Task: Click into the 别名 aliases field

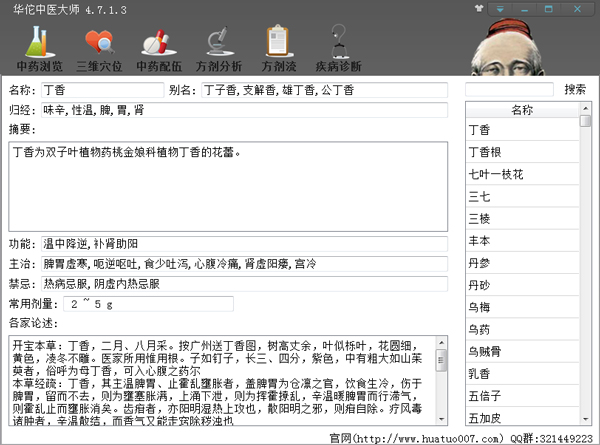Action: tap(324, 90)
